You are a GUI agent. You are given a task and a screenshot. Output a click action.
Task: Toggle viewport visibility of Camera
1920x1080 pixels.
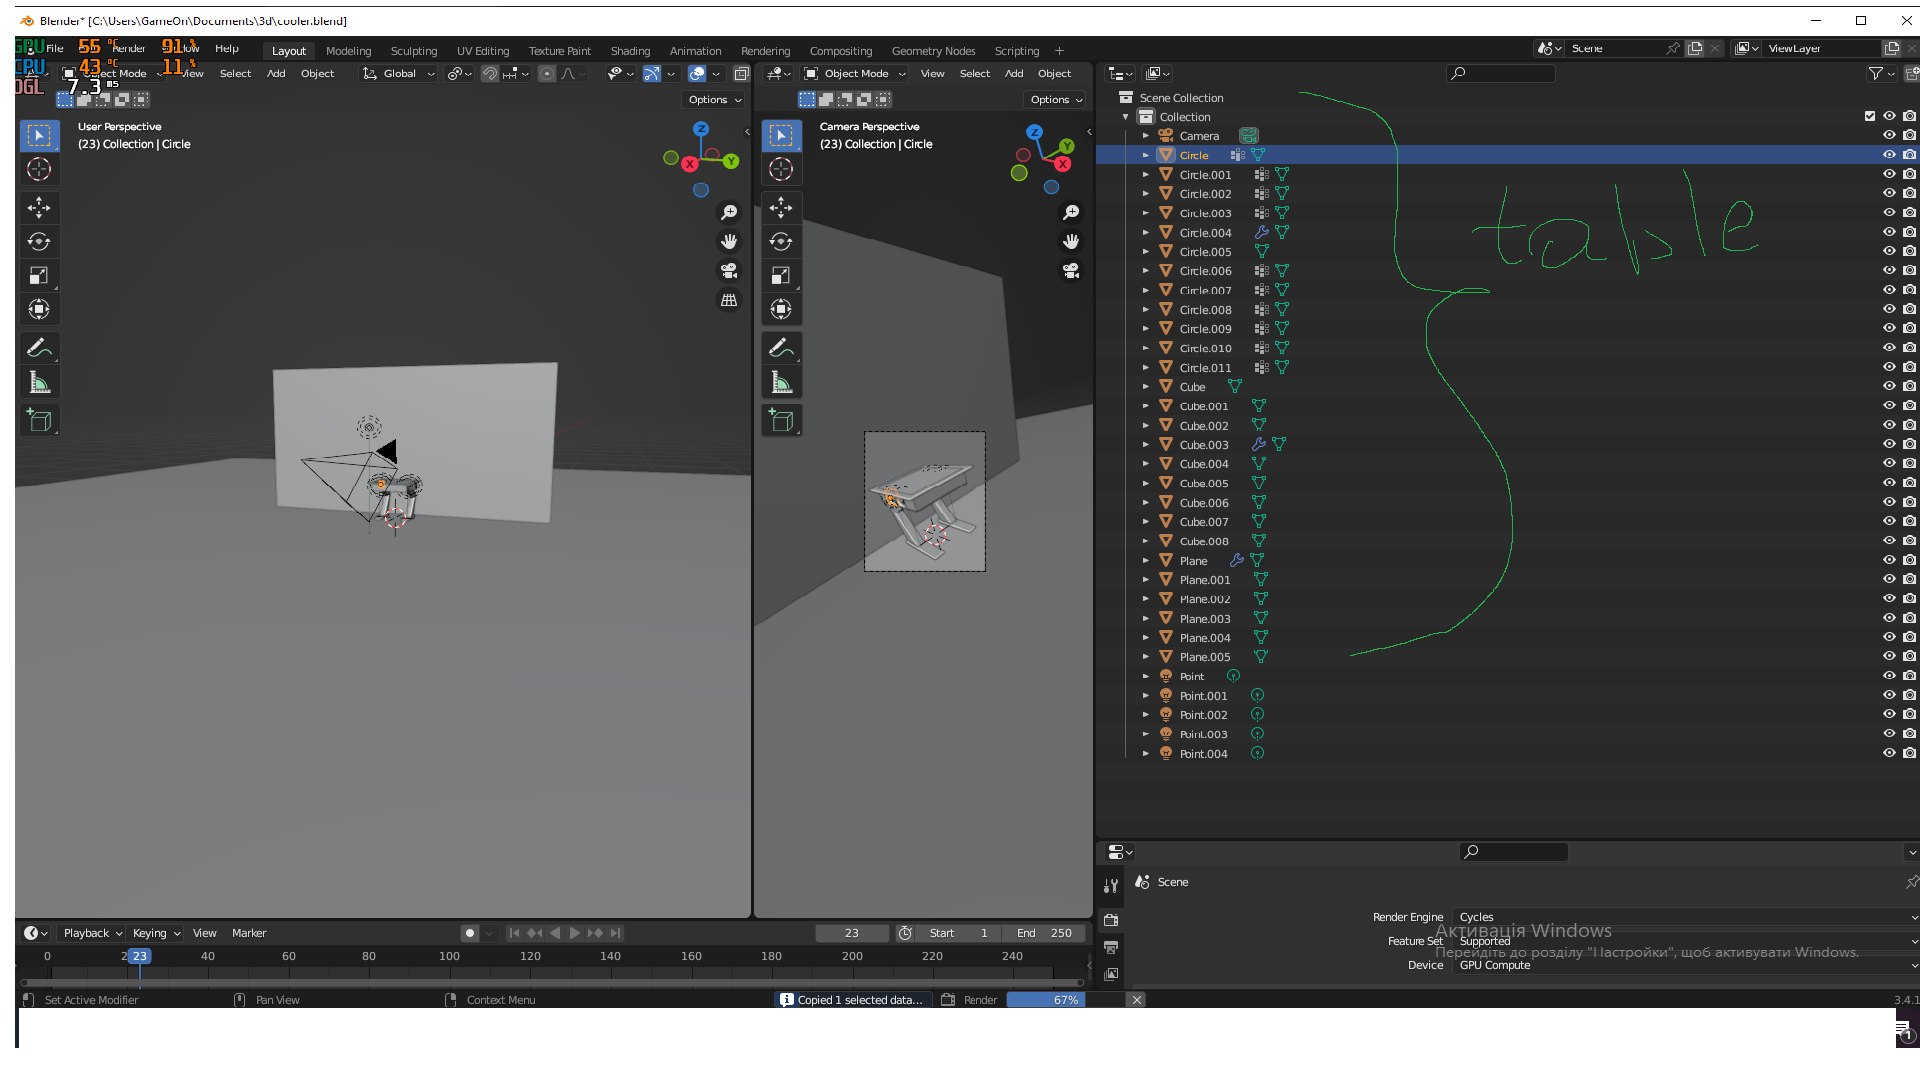[1889, 135]
